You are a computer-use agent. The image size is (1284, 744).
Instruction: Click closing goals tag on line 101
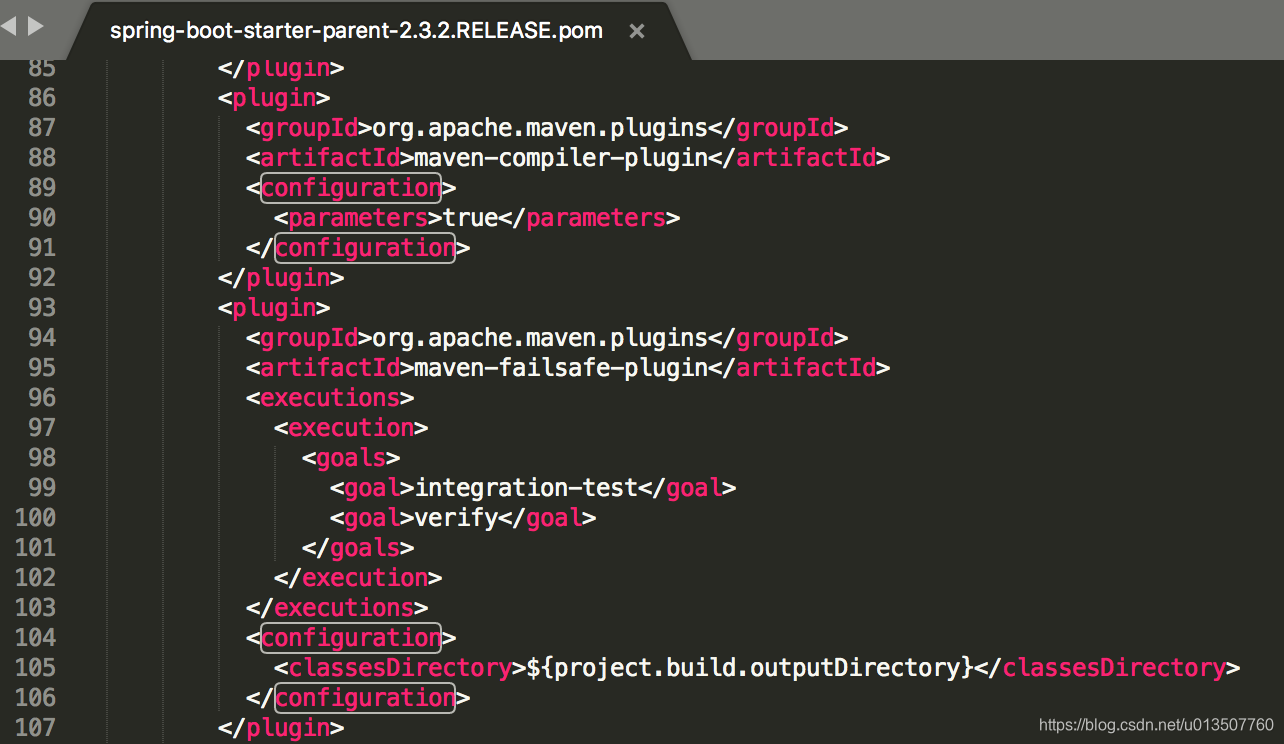(x=358, y=548)
